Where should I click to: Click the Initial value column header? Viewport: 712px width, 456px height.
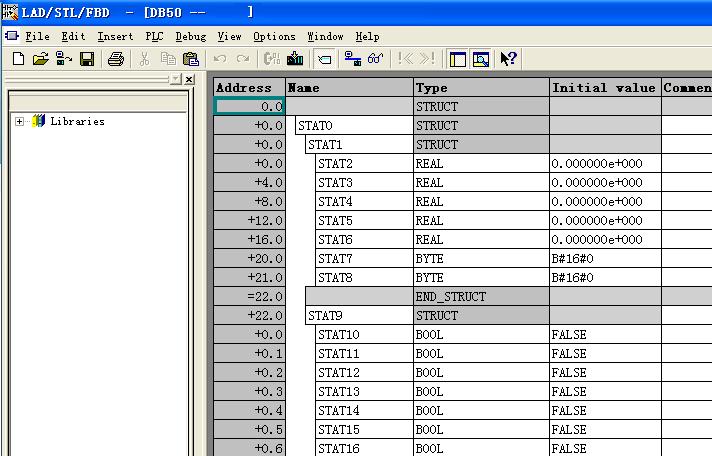(604, 88)
